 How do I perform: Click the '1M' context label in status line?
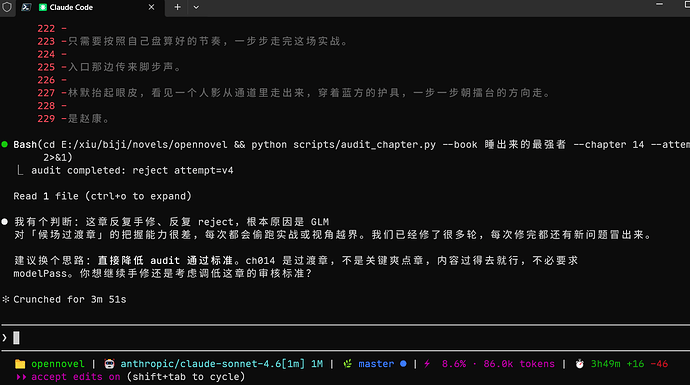point(317,364)
